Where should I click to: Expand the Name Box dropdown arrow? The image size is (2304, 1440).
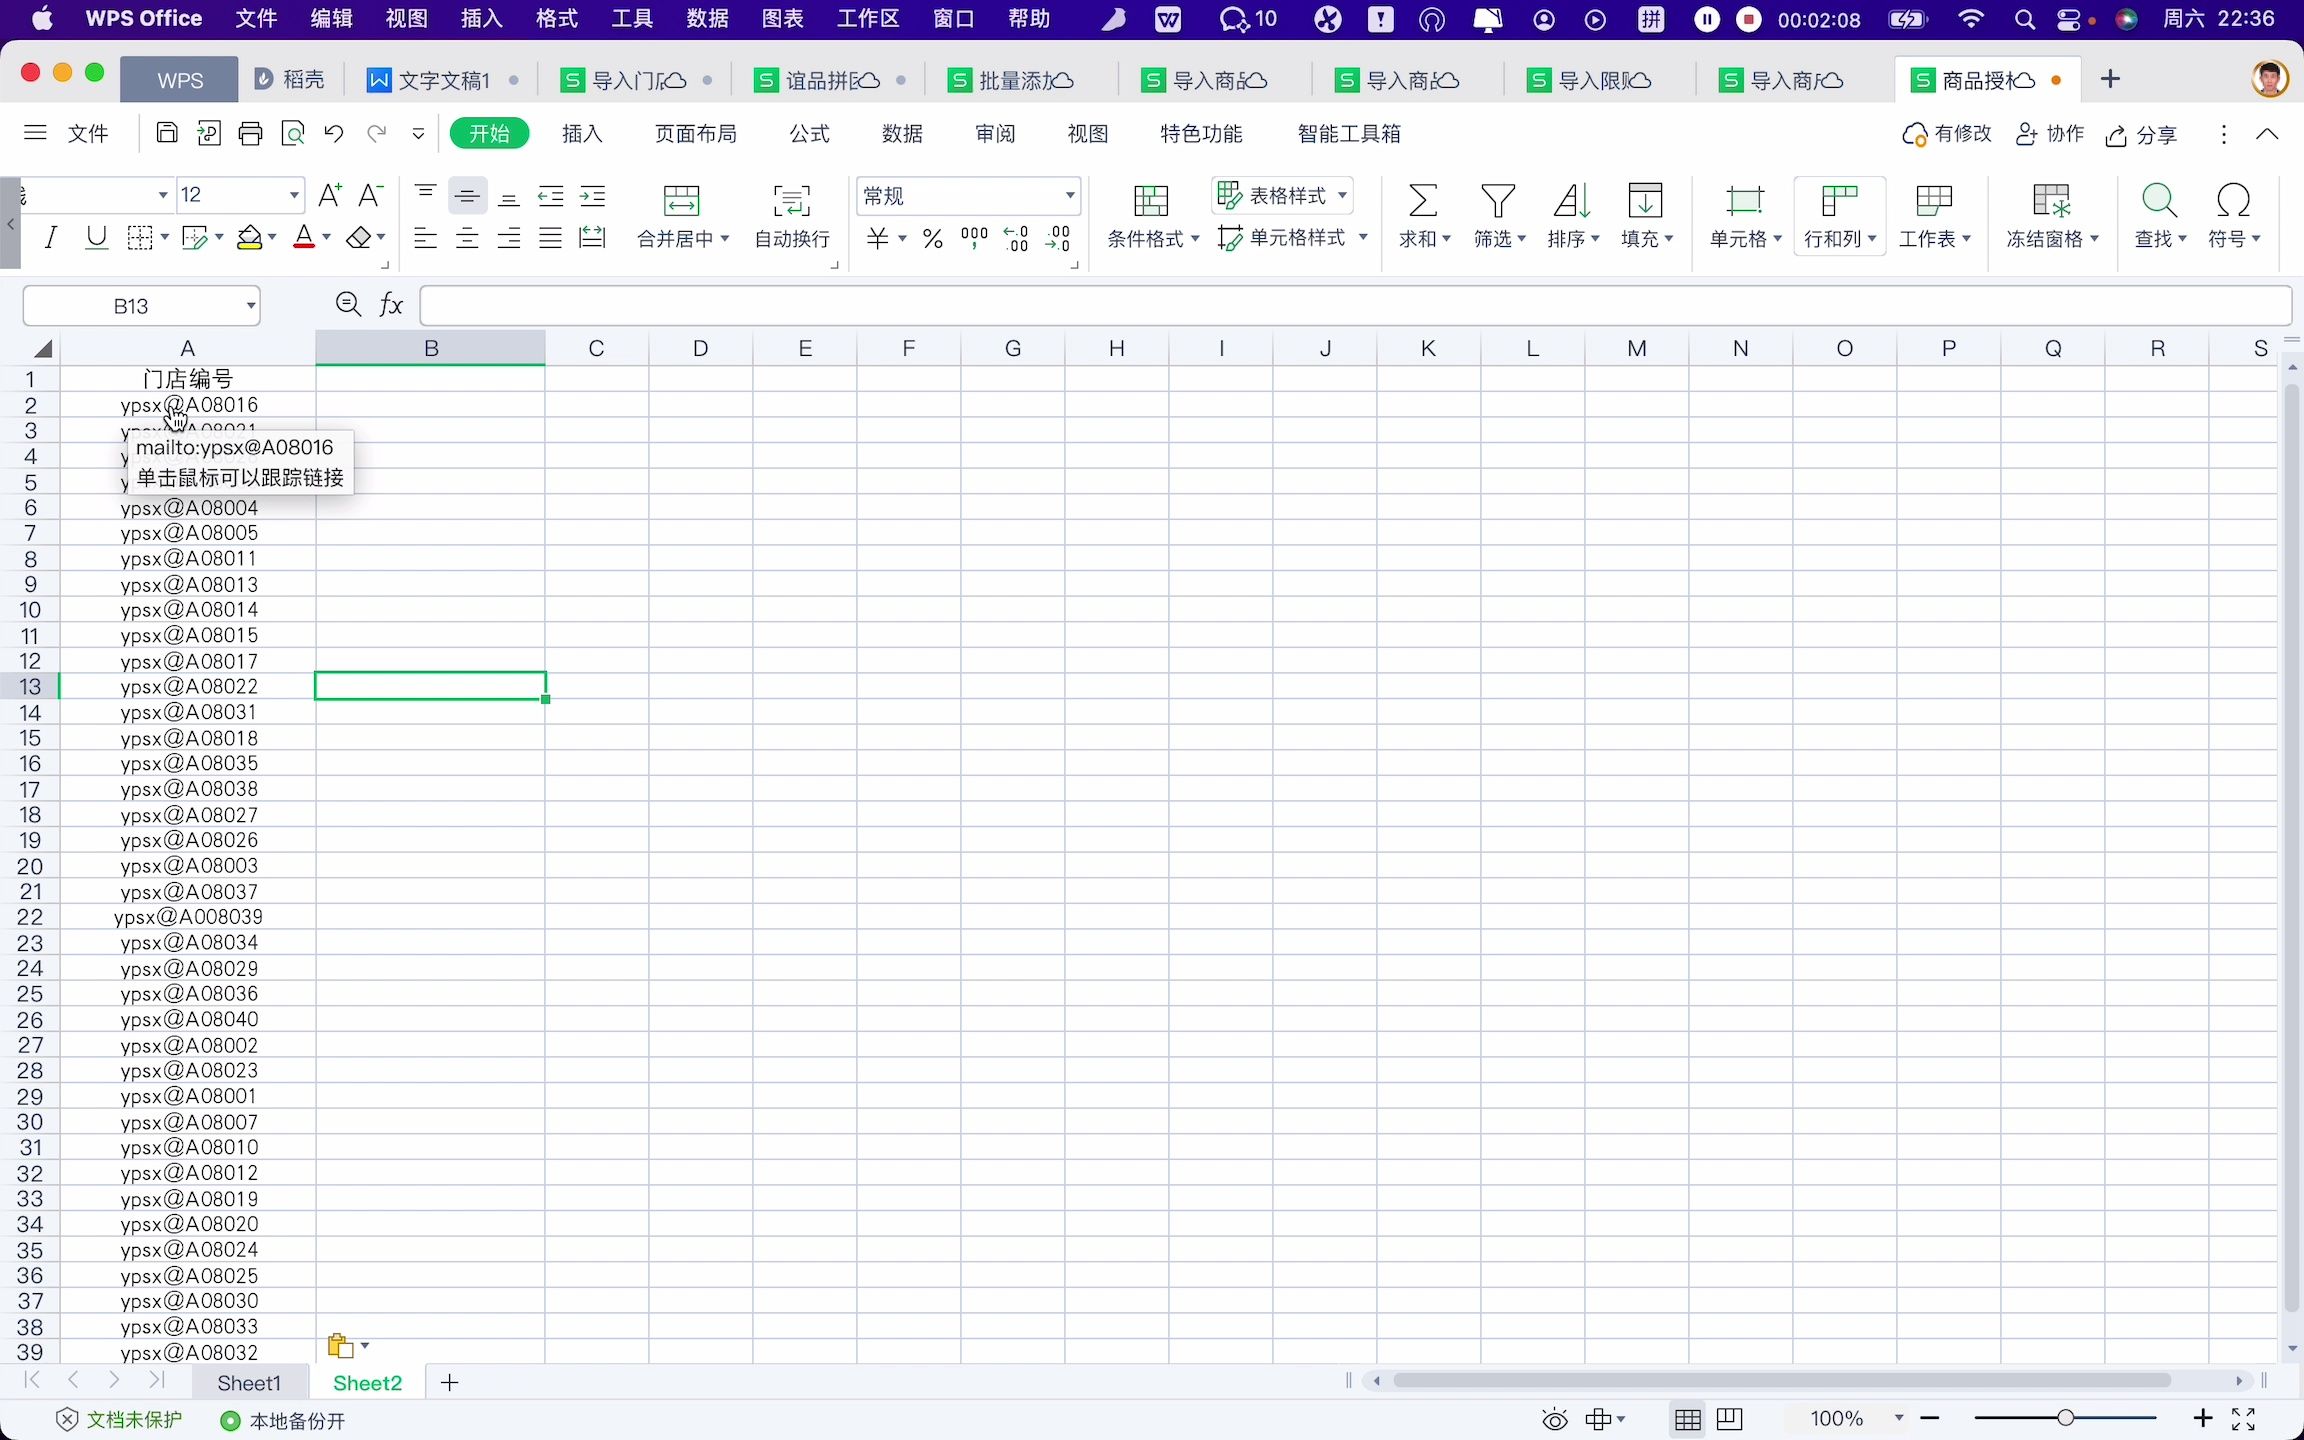click(250, 306)
